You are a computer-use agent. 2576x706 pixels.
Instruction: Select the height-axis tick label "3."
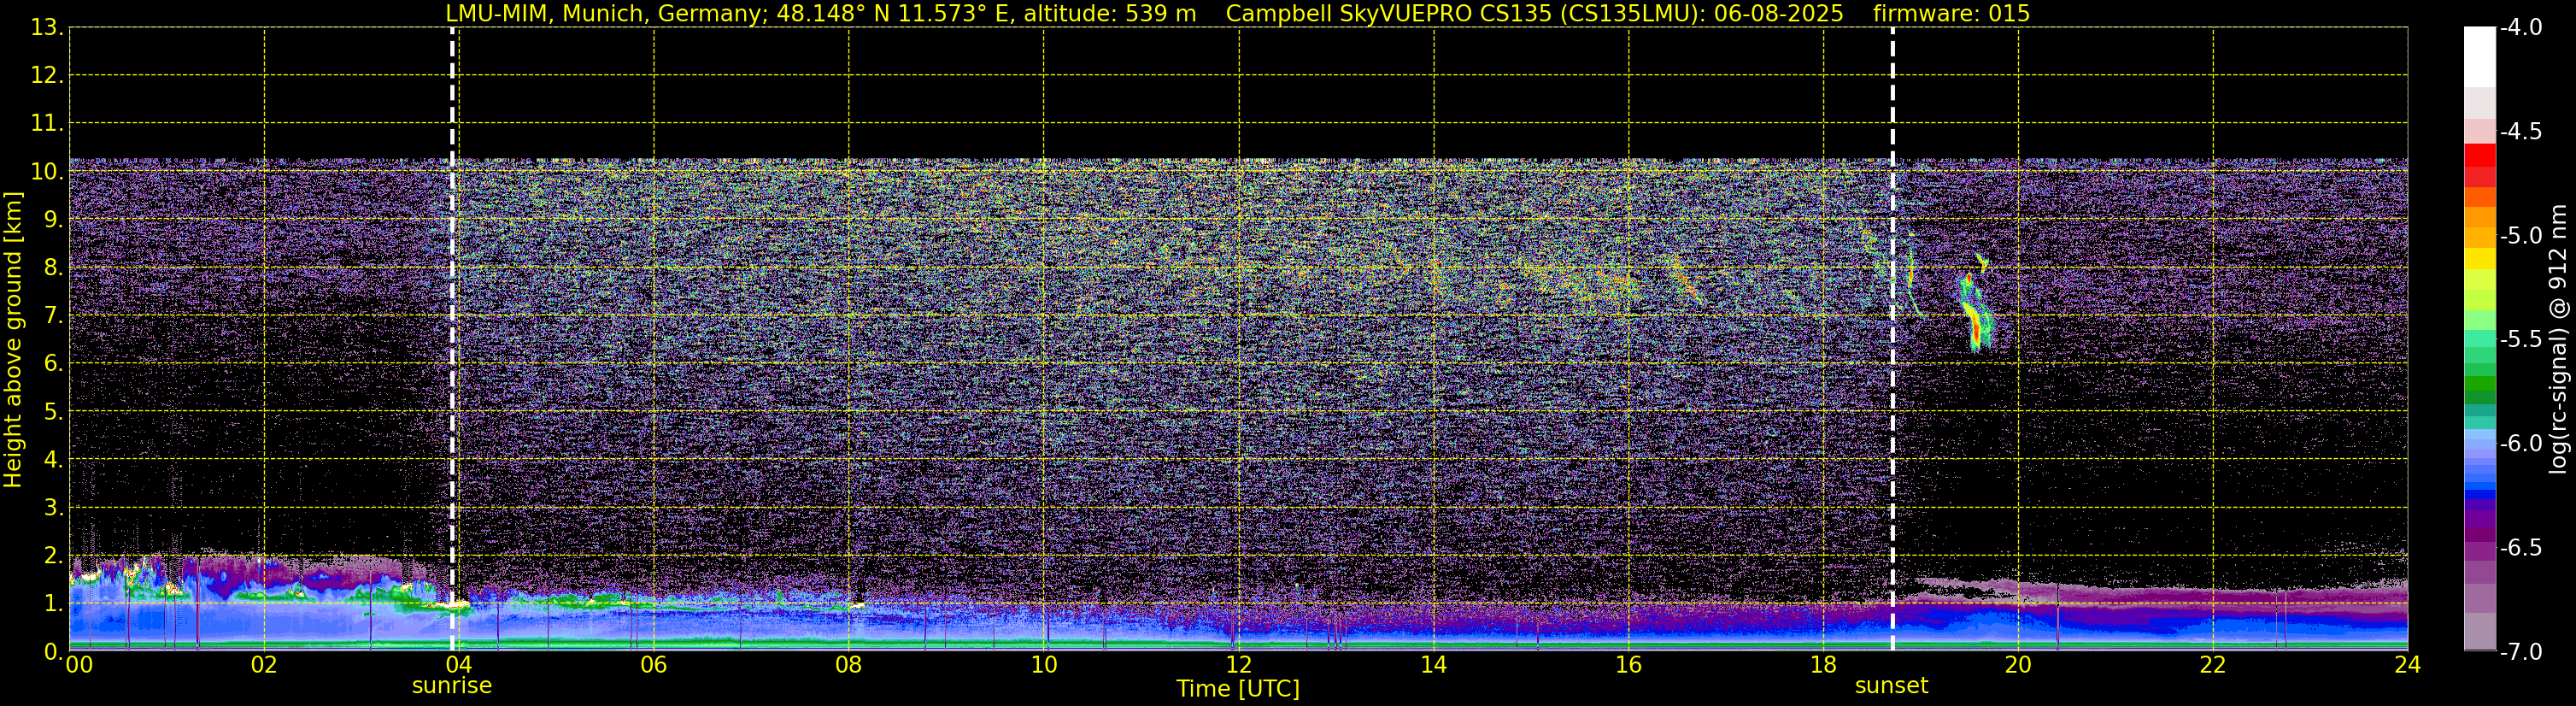53,507
